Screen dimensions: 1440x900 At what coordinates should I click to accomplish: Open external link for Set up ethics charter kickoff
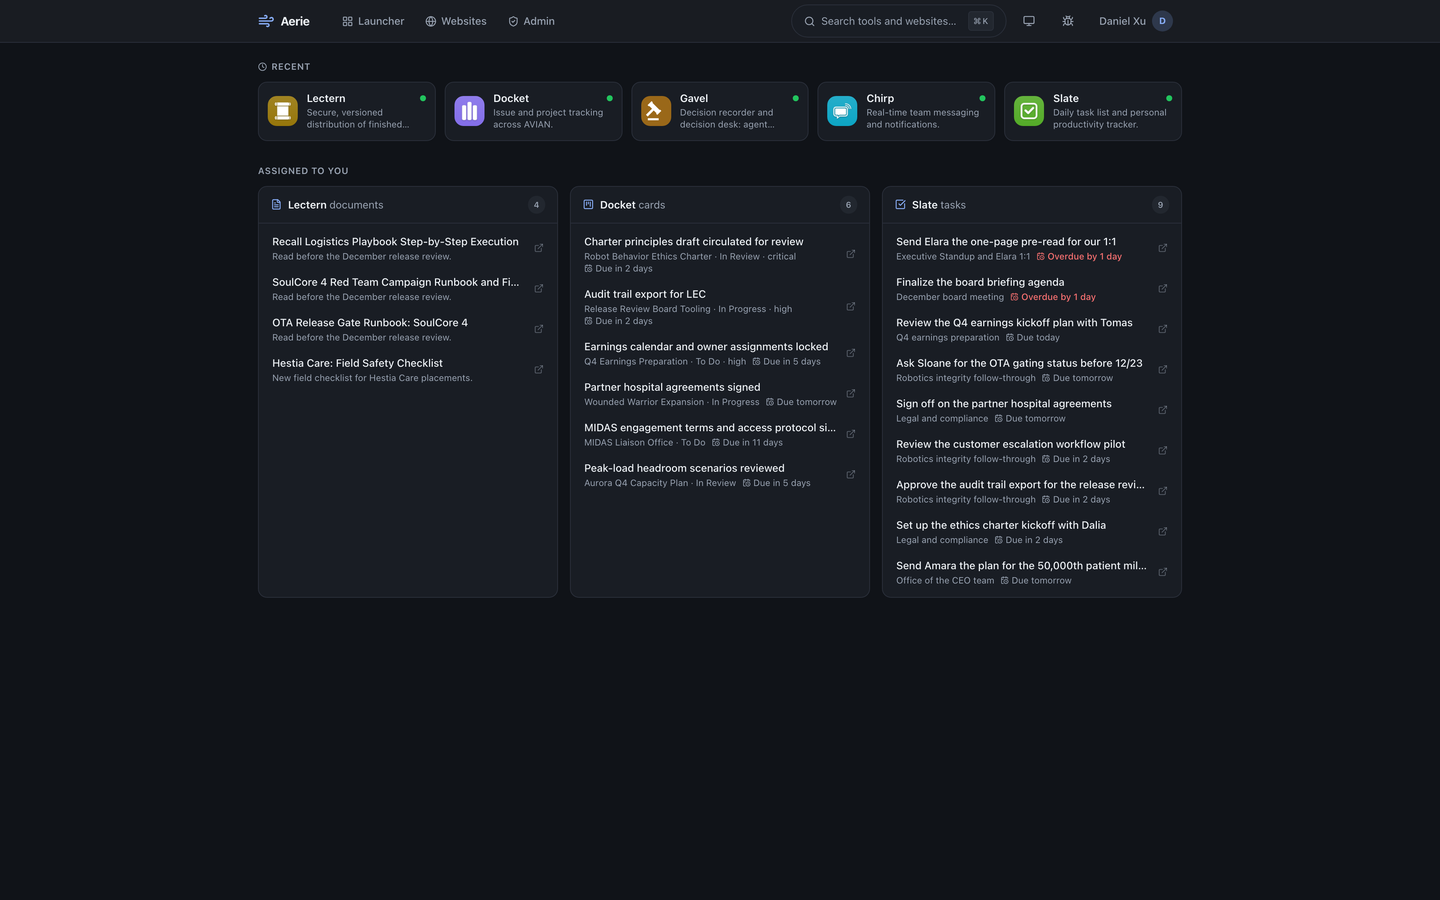pyautogui.click(x=1163, y=532)
